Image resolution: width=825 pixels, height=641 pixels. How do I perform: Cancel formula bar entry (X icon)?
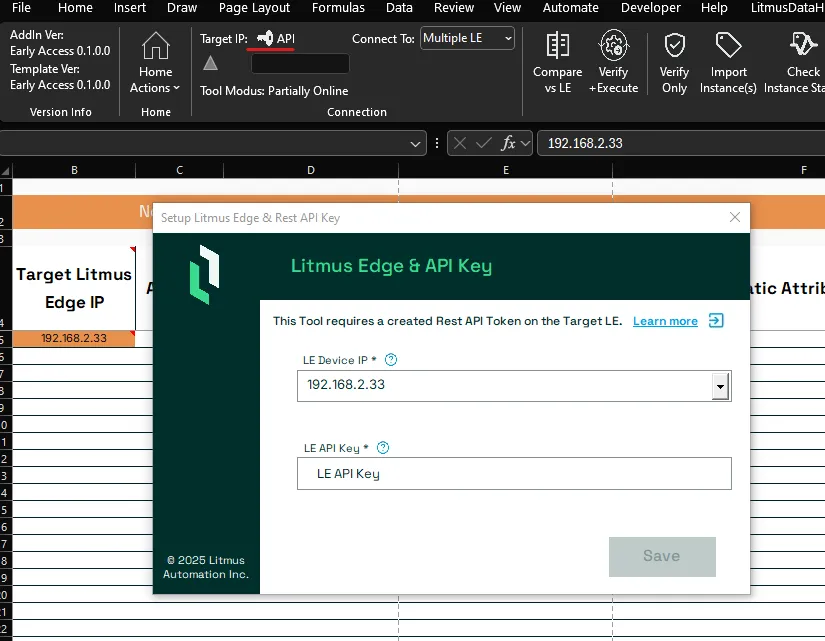coord(459,143)
